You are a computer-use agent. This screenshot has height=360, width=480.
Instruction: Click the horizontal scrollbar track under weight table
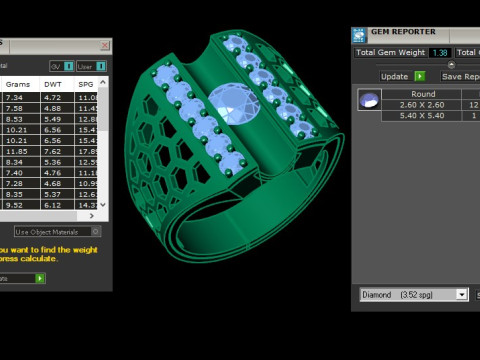click(38, 216)
